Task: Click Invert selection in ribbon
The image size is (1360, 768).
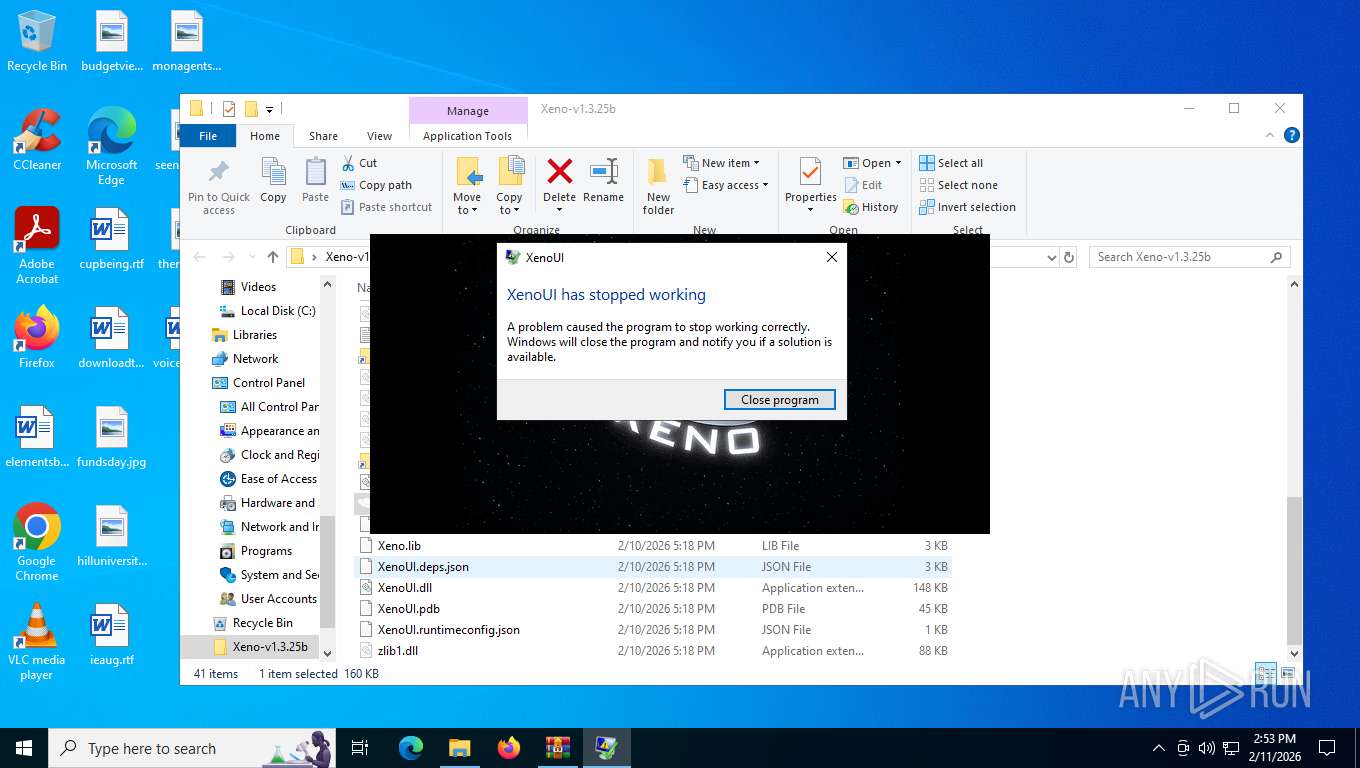Action: pos(967,207)
